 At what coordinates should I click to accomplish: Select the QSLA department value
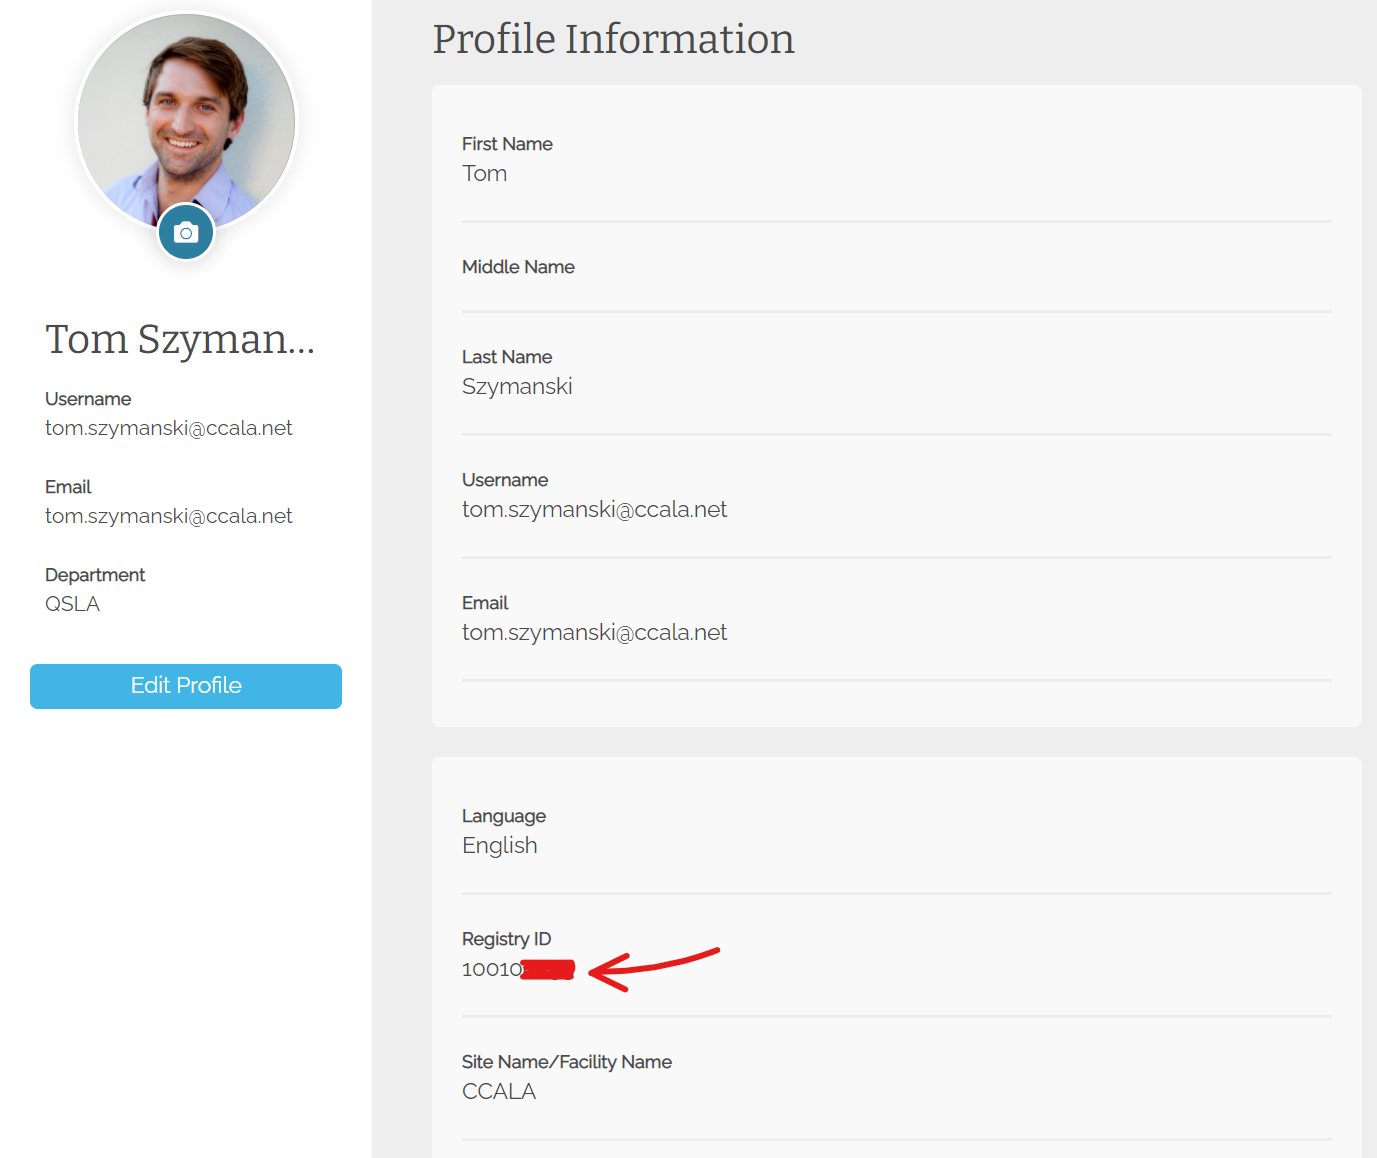pyautogui.click(x=72, y=604)
